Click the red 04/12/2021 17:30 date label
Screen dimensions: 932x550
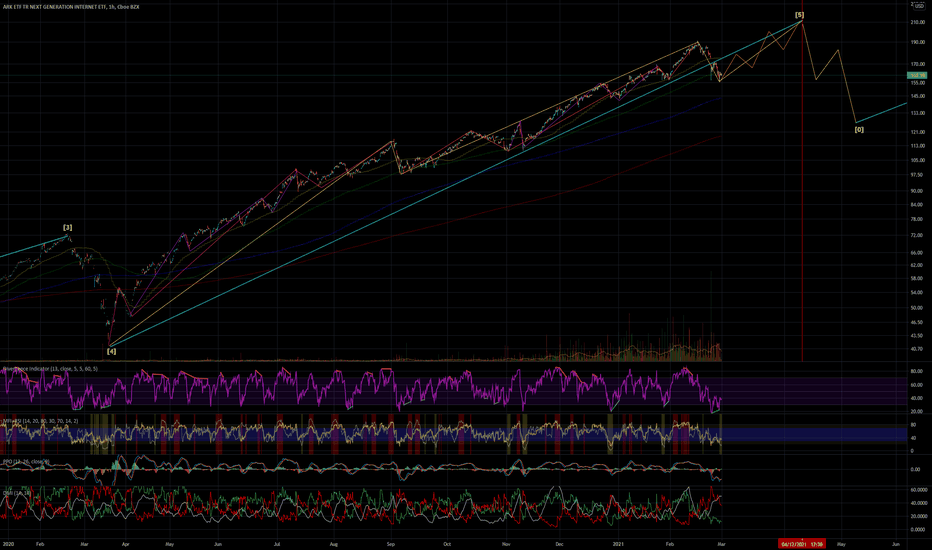pyautogui.click(x=802, y=544)
